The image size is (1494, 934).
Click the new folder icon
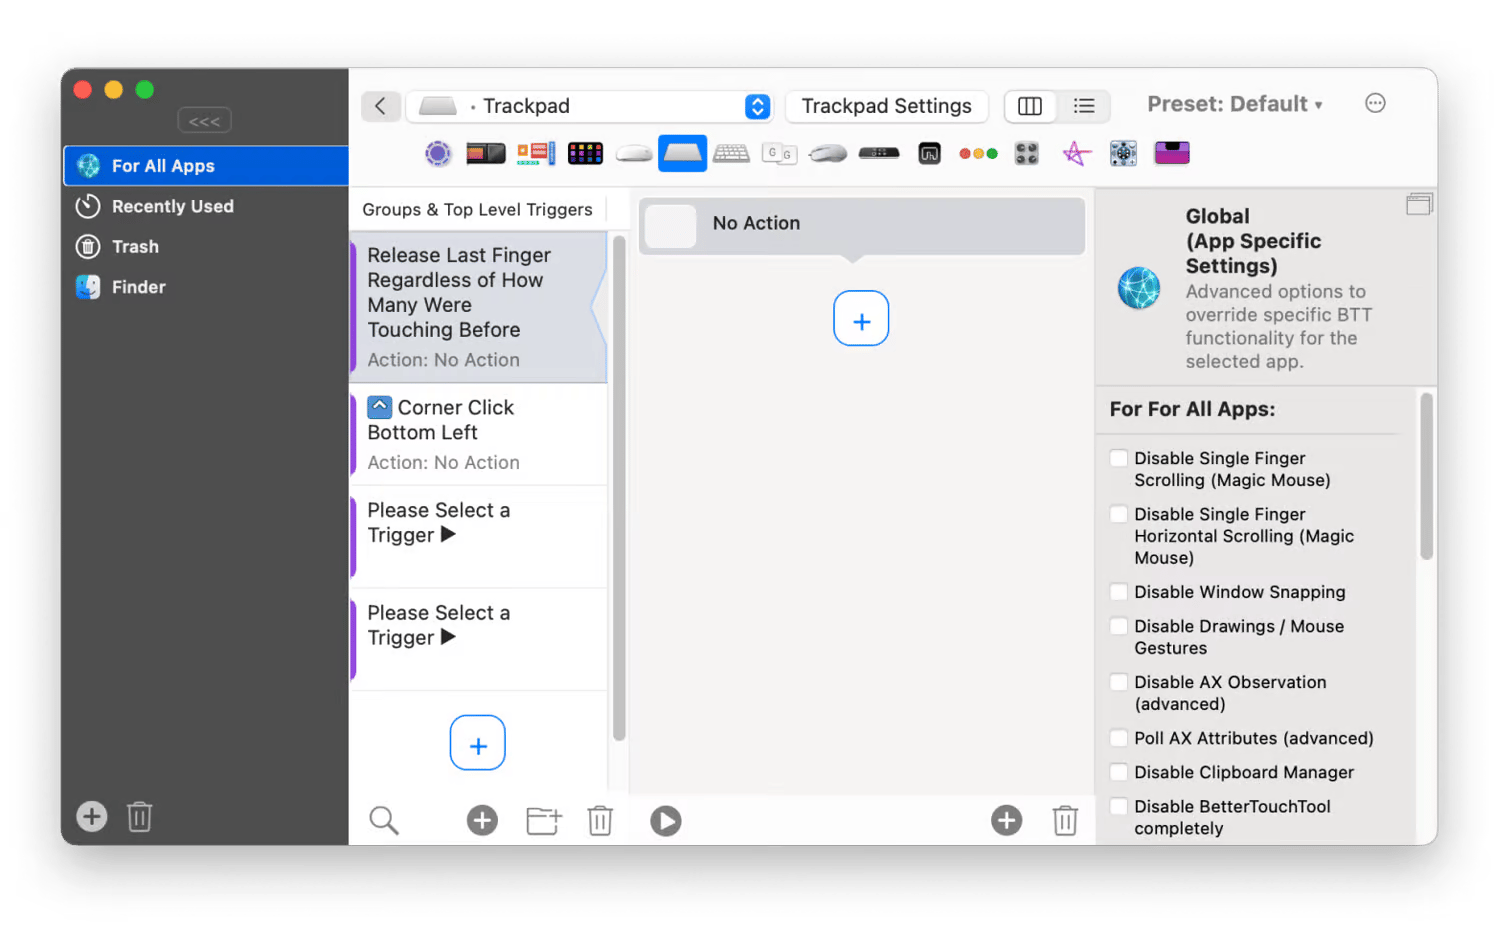[x=543, y=821]
